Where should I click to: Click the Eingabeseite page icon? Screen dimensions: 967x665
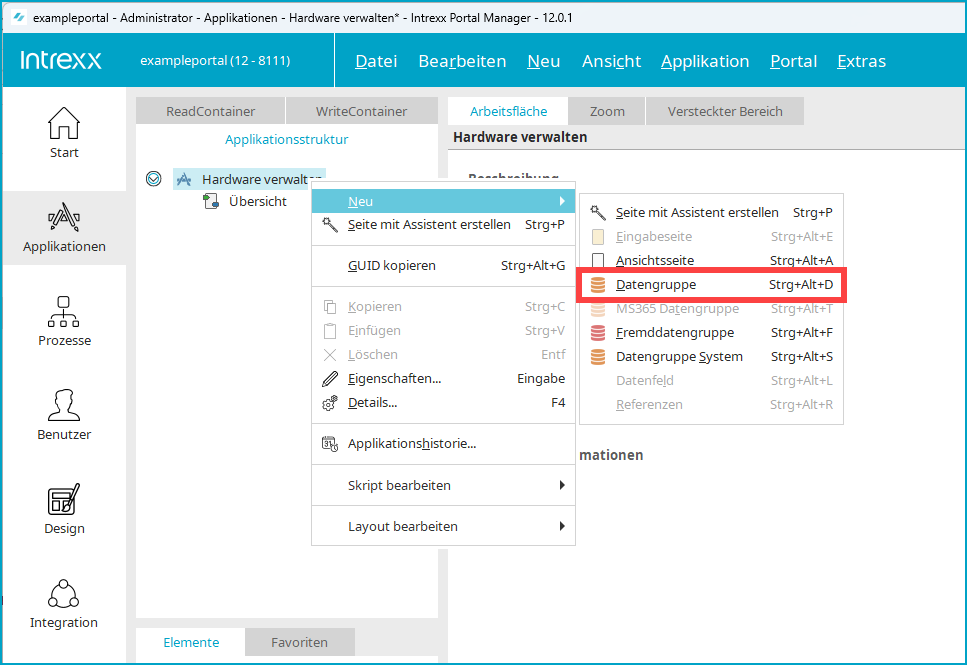pyautogui.click(x=598, y=236)
